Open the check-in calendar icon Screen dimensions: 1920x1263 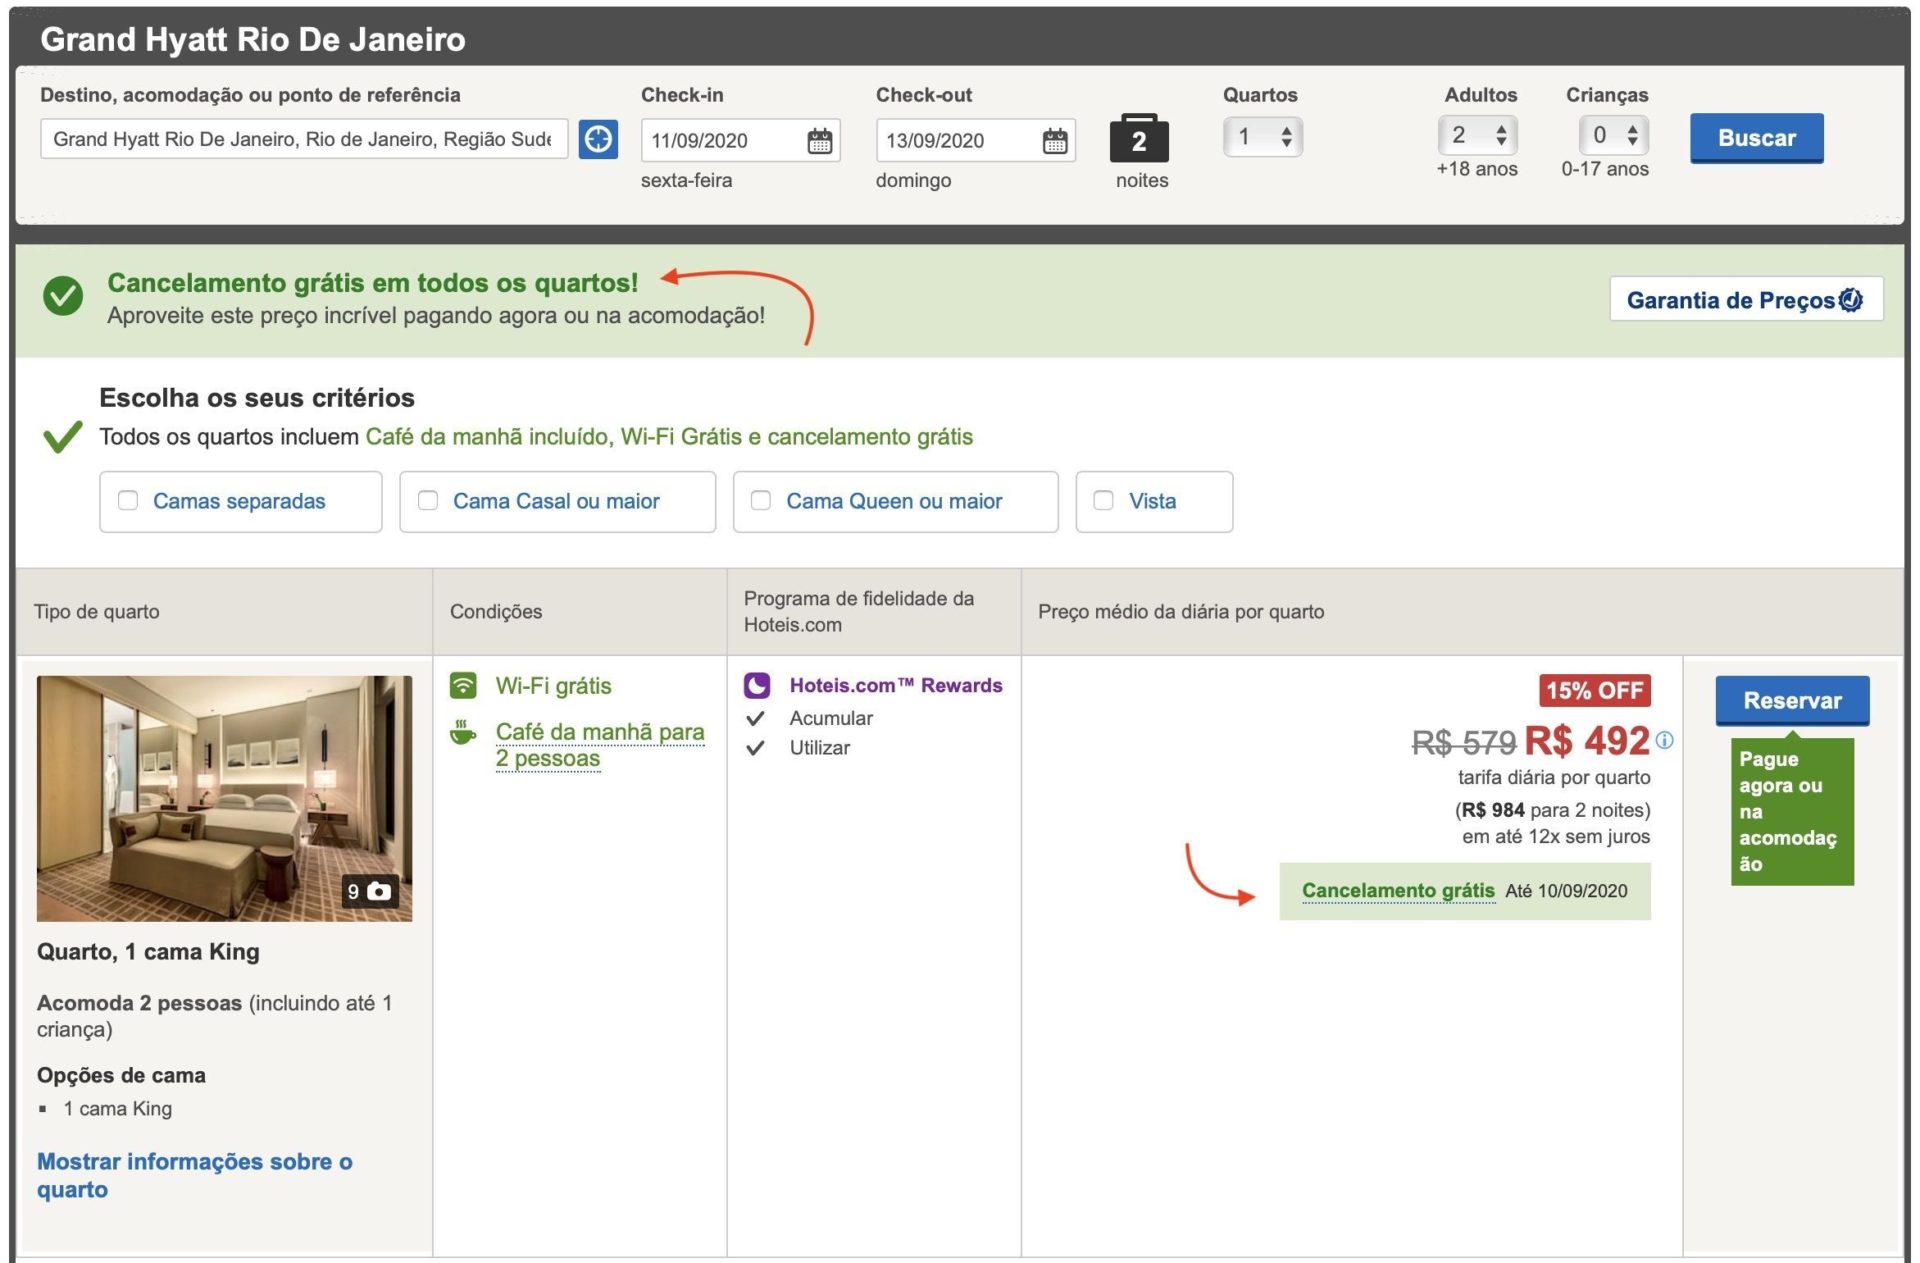tap(820, 141)
